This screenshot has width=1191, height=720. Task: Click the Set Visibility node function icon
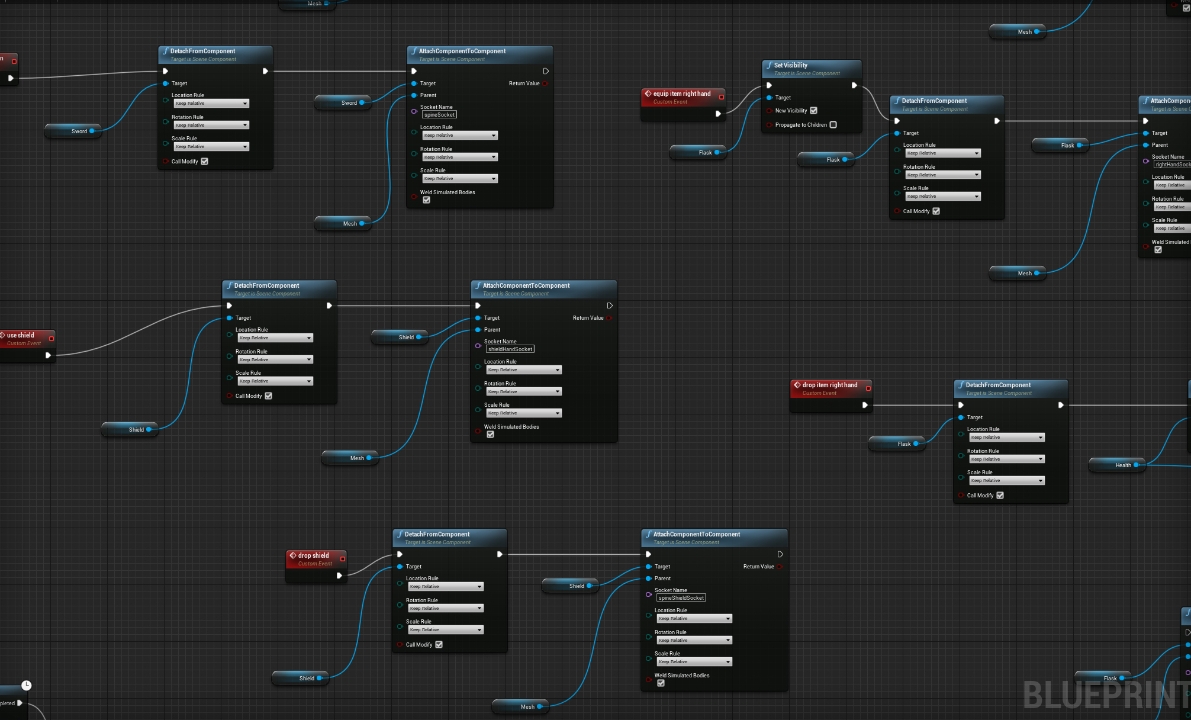[769, 66]
